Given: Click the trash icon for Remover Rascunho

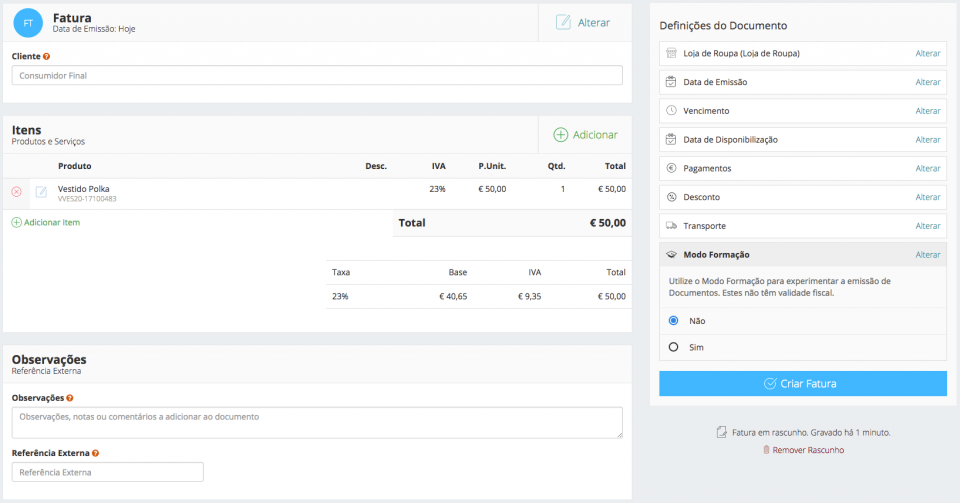Looking at the screenshot, I should 766,450.
